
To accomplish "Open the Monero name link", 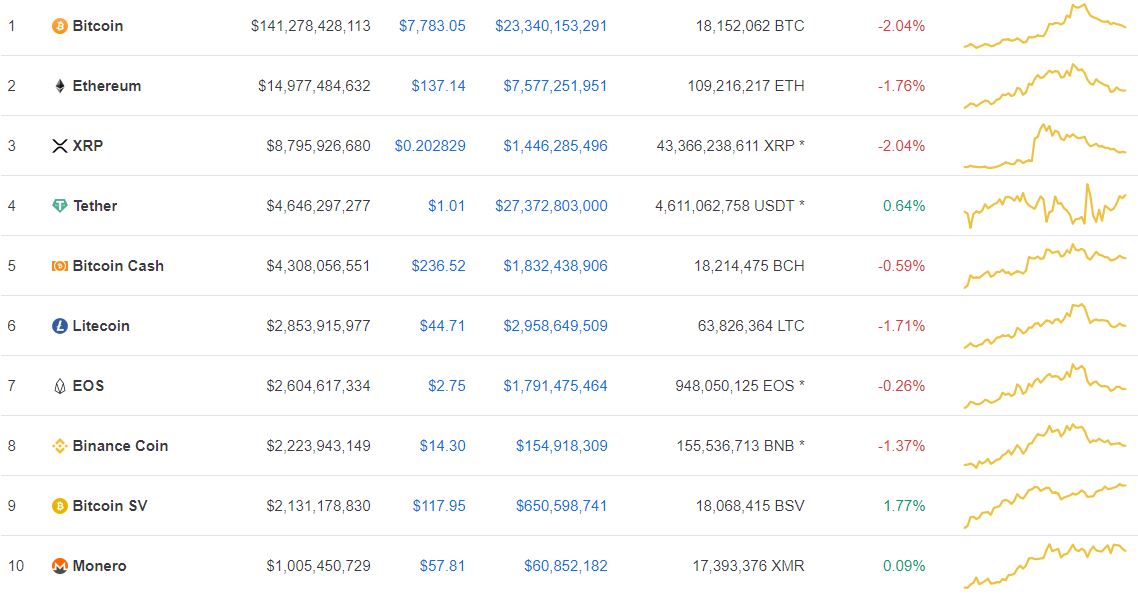I will pyautogui.click(x=99, y=566).
